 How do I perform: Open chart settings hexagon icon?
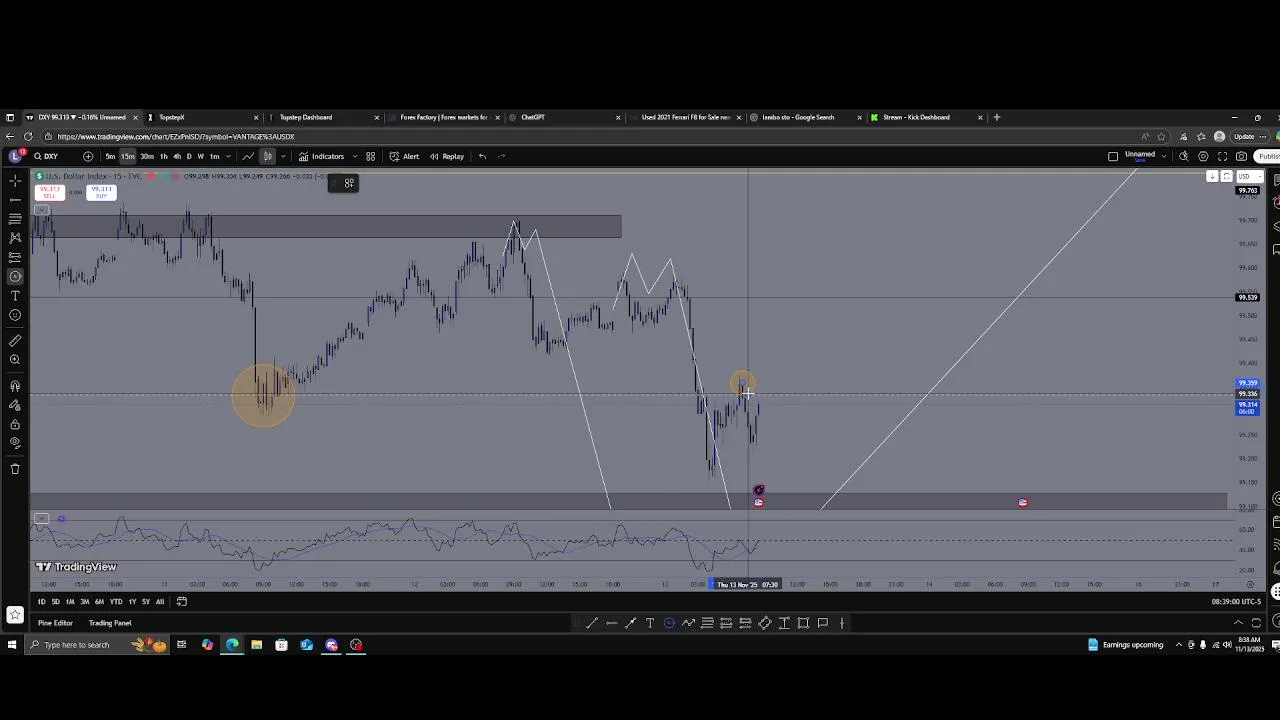click(1203, 156)
